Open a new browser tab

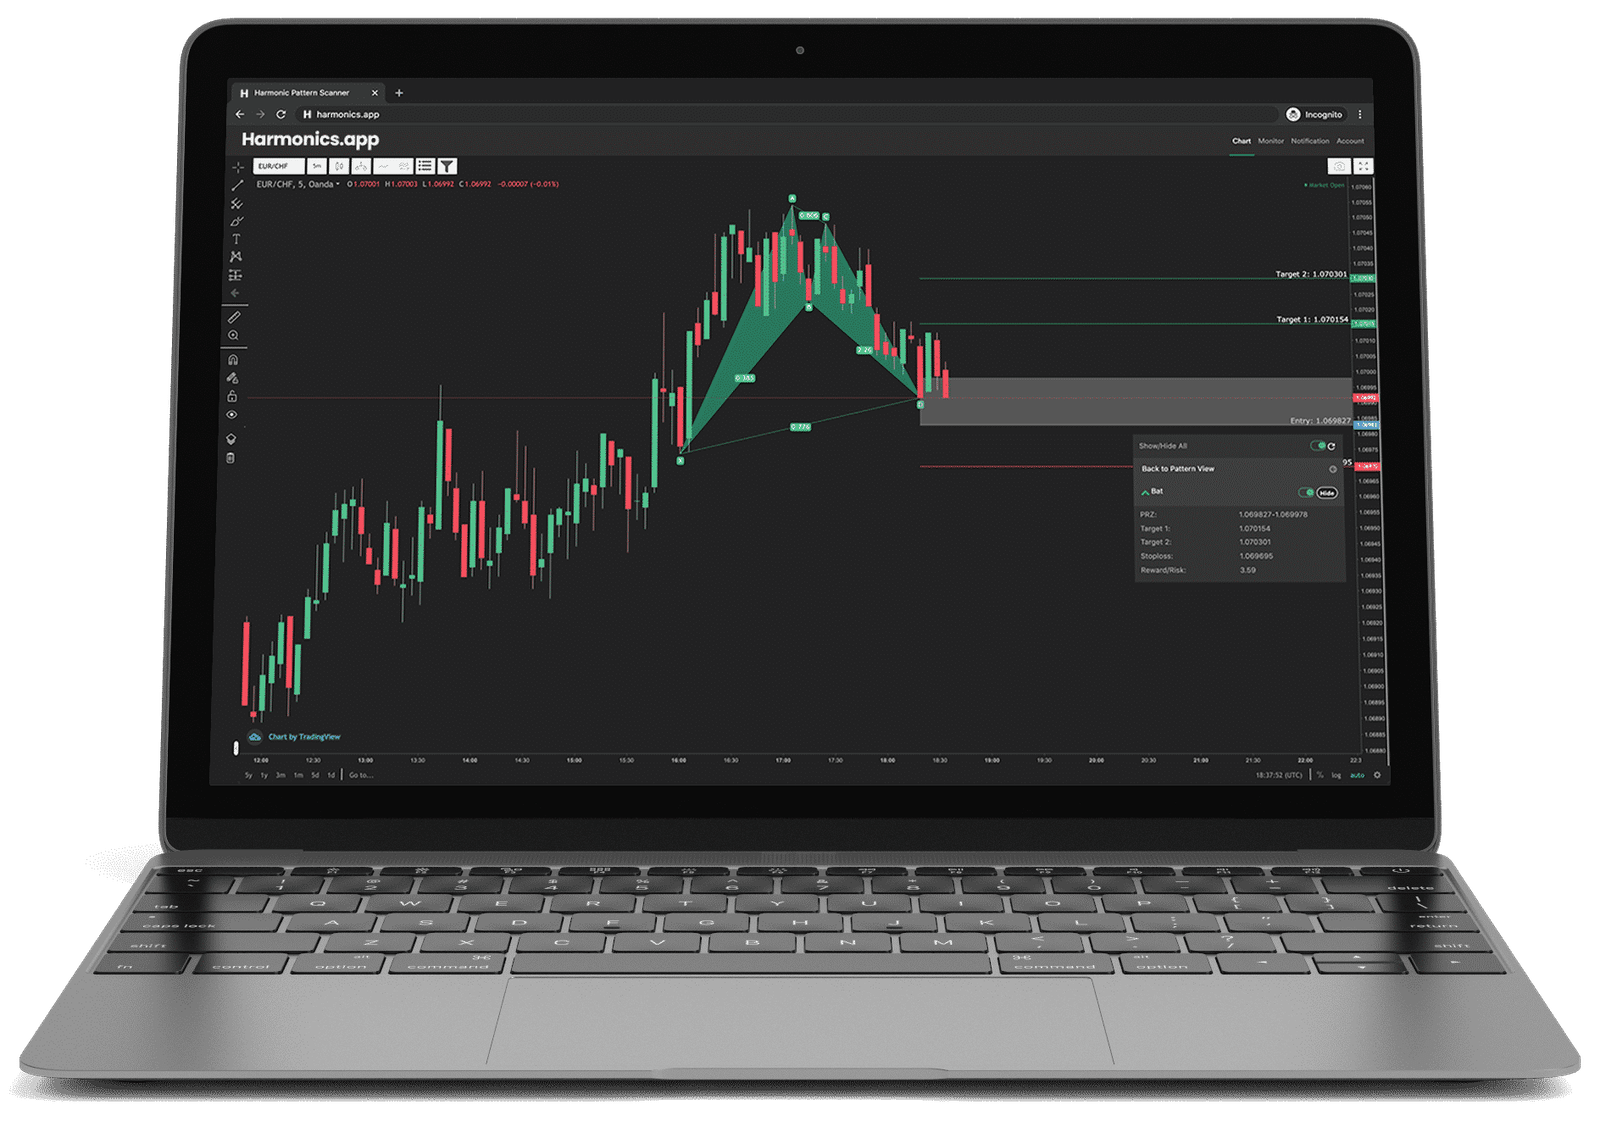click(399, 93)
